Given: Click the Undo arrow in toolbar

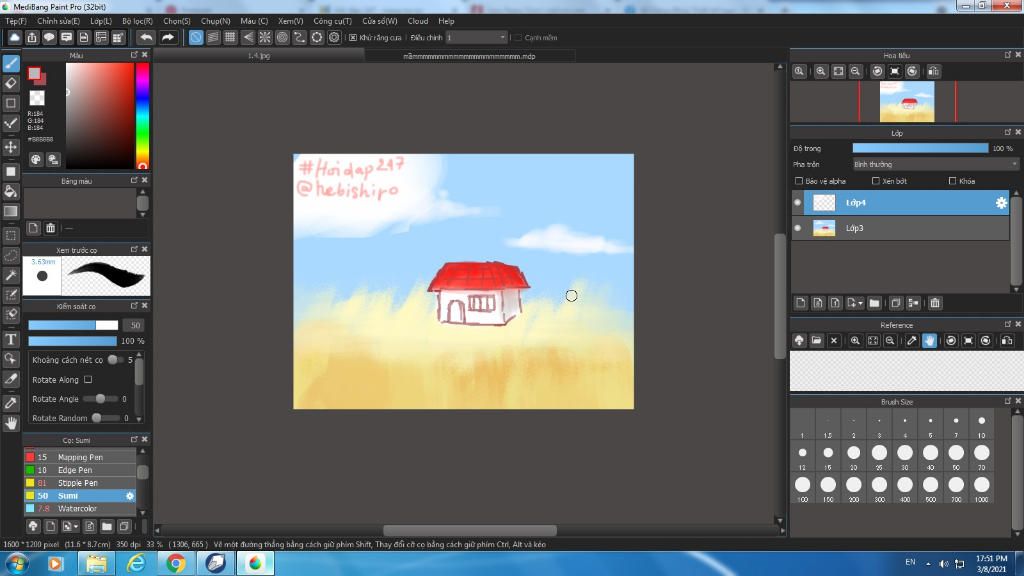Looking at the screenshot, I should (146, 37).
